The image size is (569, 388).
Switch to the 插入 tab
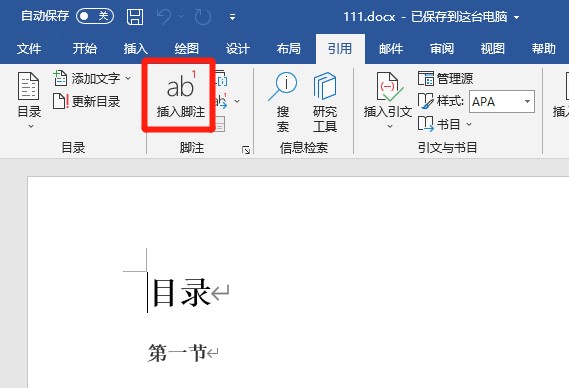[x=135, y=48]
